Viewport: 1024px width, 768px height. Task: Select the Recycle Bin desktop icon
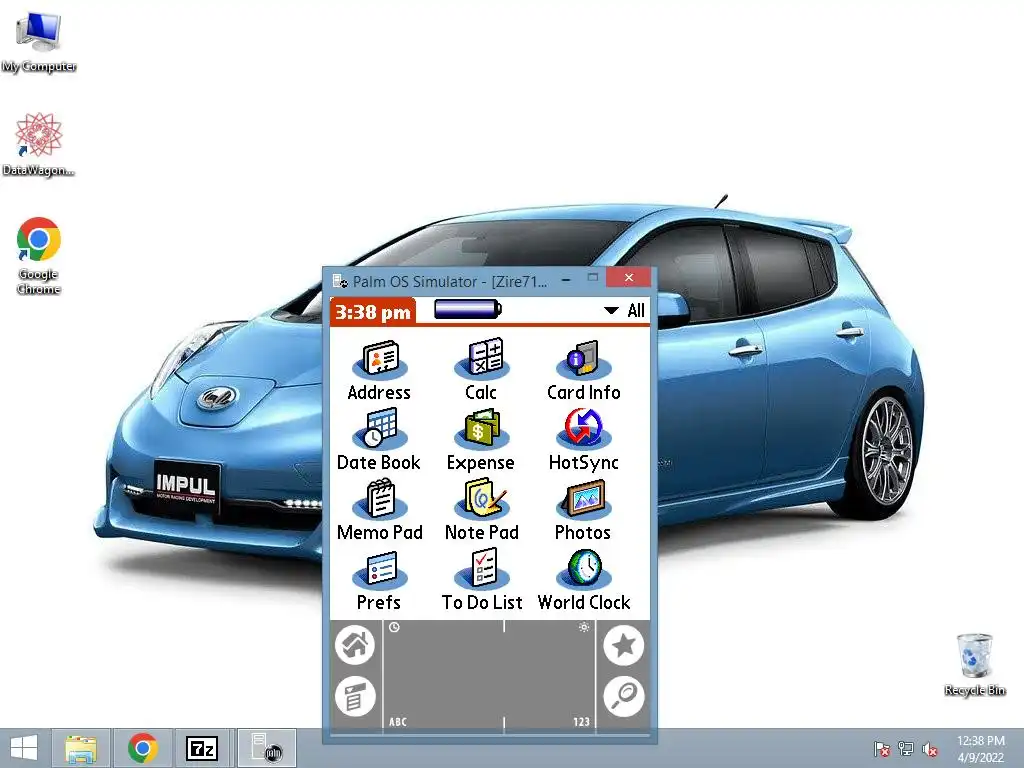pos(974,664)
